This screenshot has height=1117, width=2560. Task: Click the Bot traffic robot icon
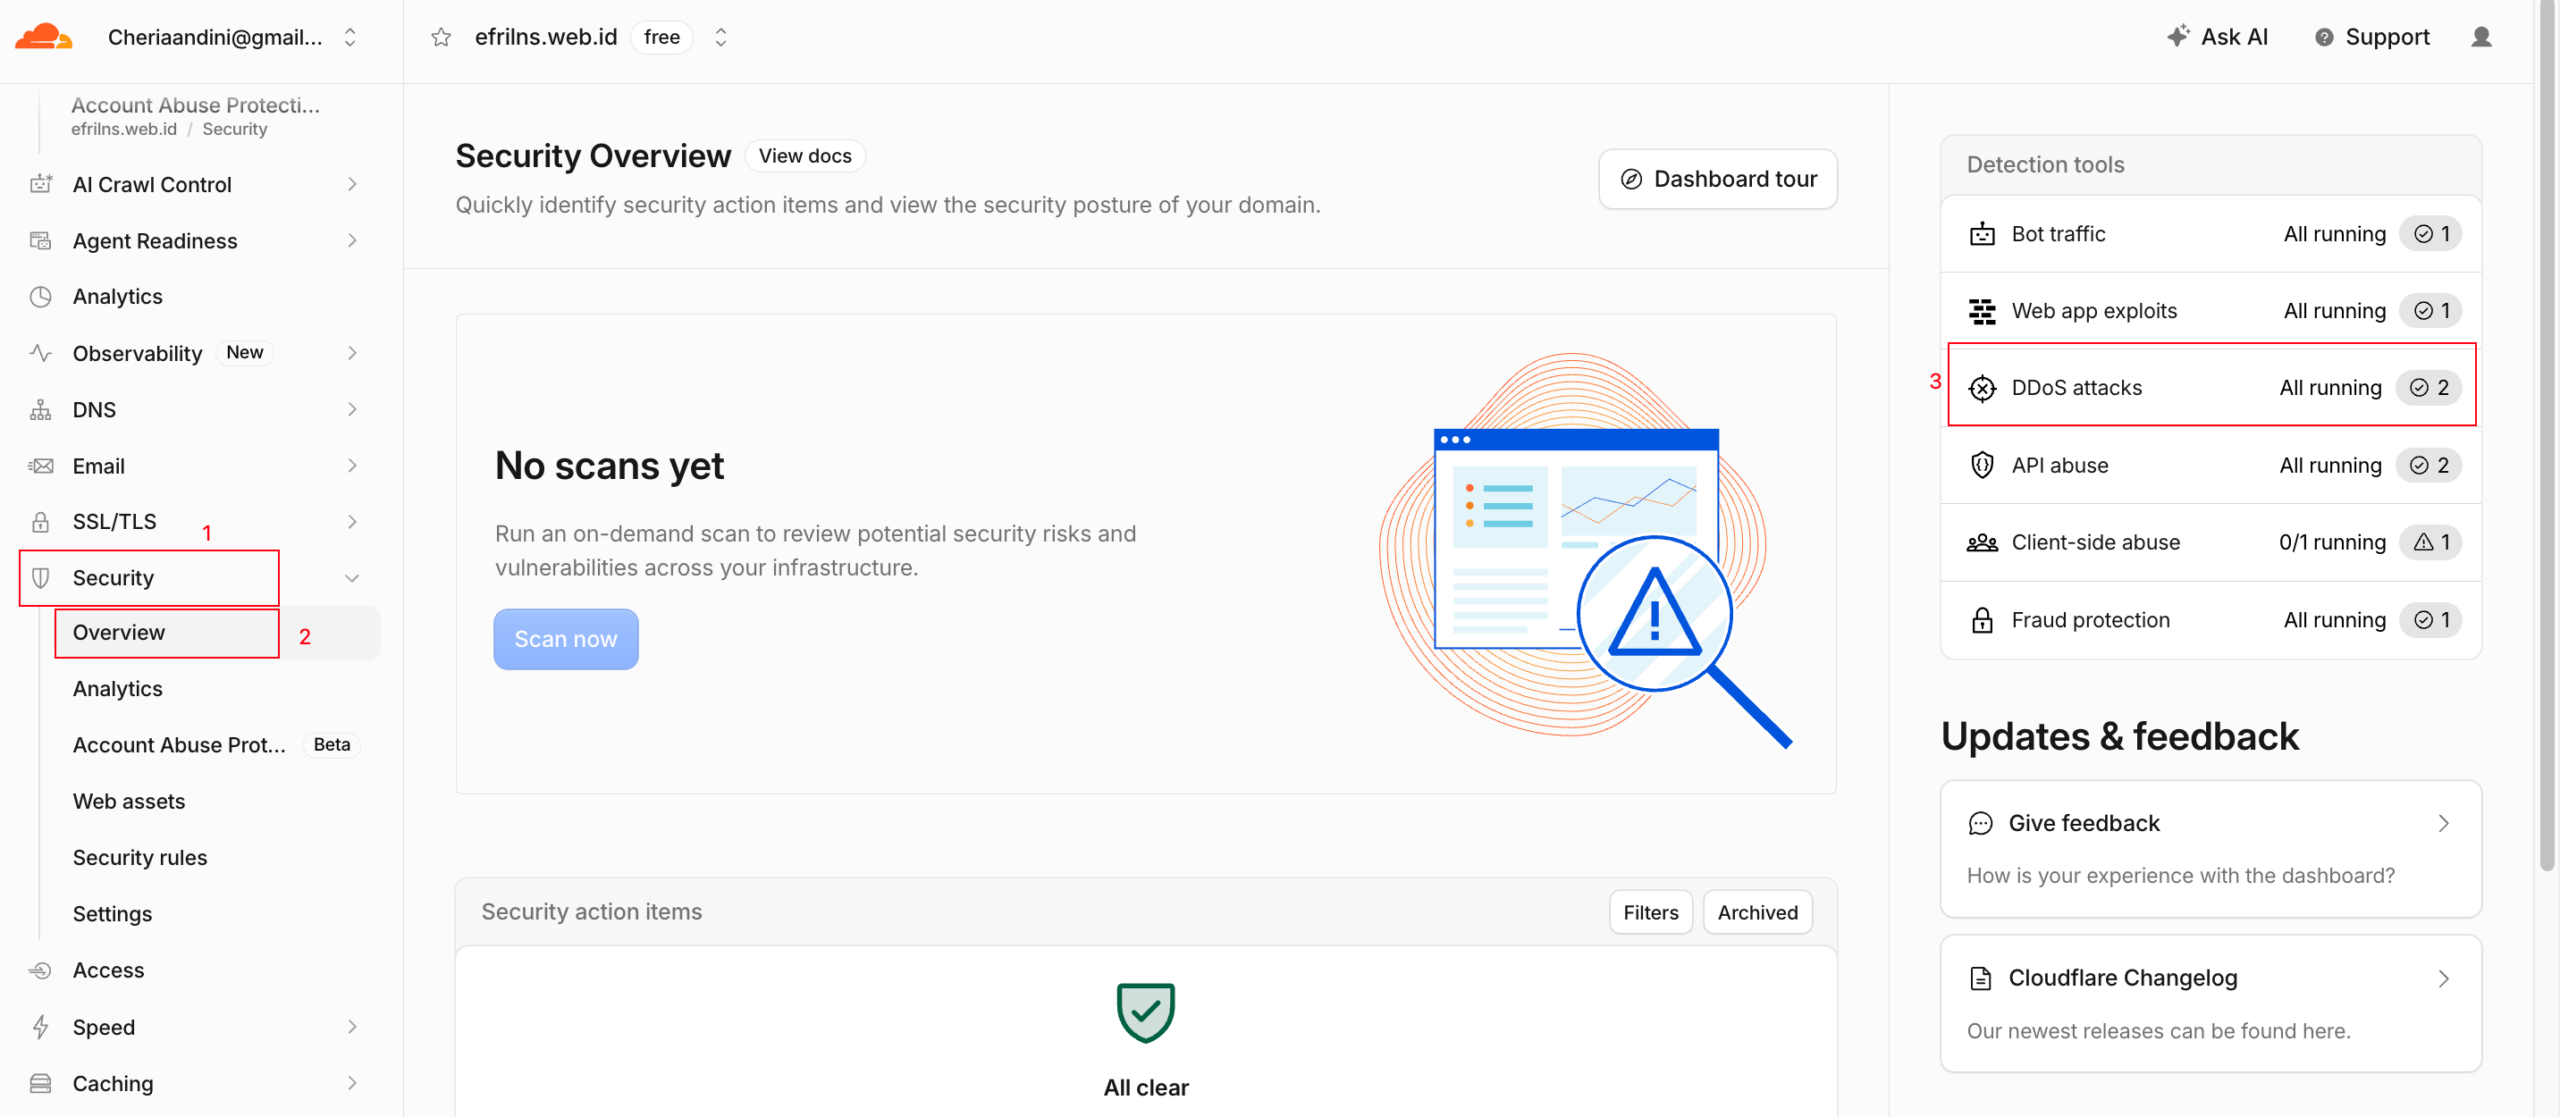pyautogui.click(x=1982, y=234)
